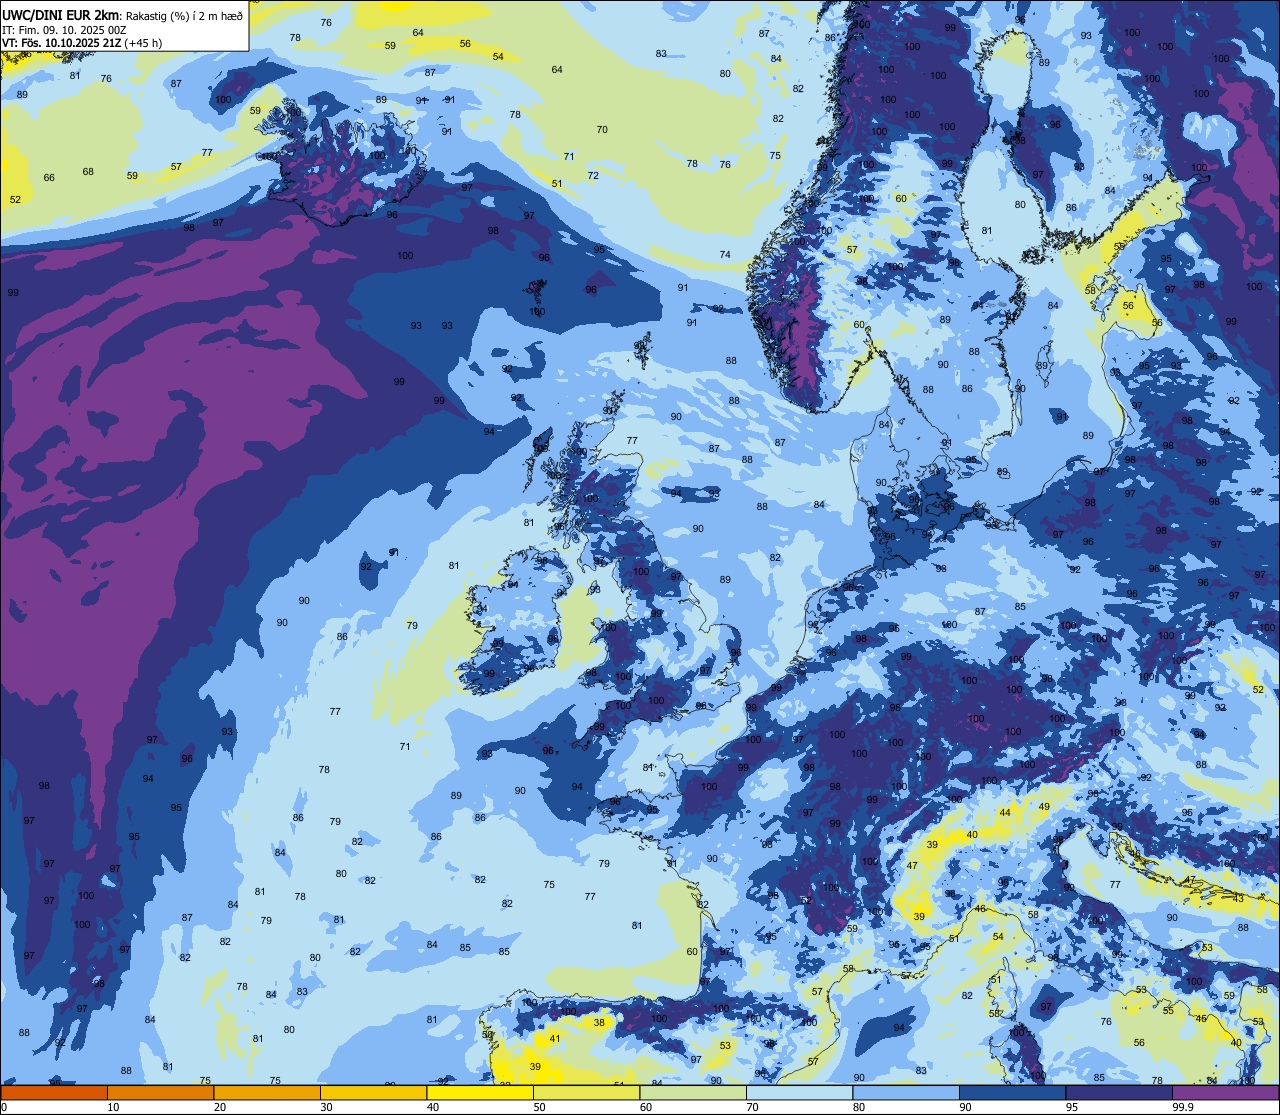
Task: Click the '70' value in the Norwegian Sea
Action: 602,130
